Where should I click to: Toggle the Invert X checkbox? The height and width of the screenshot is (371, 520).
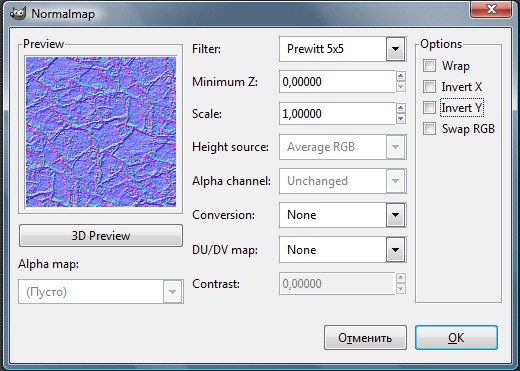point(429,87)
